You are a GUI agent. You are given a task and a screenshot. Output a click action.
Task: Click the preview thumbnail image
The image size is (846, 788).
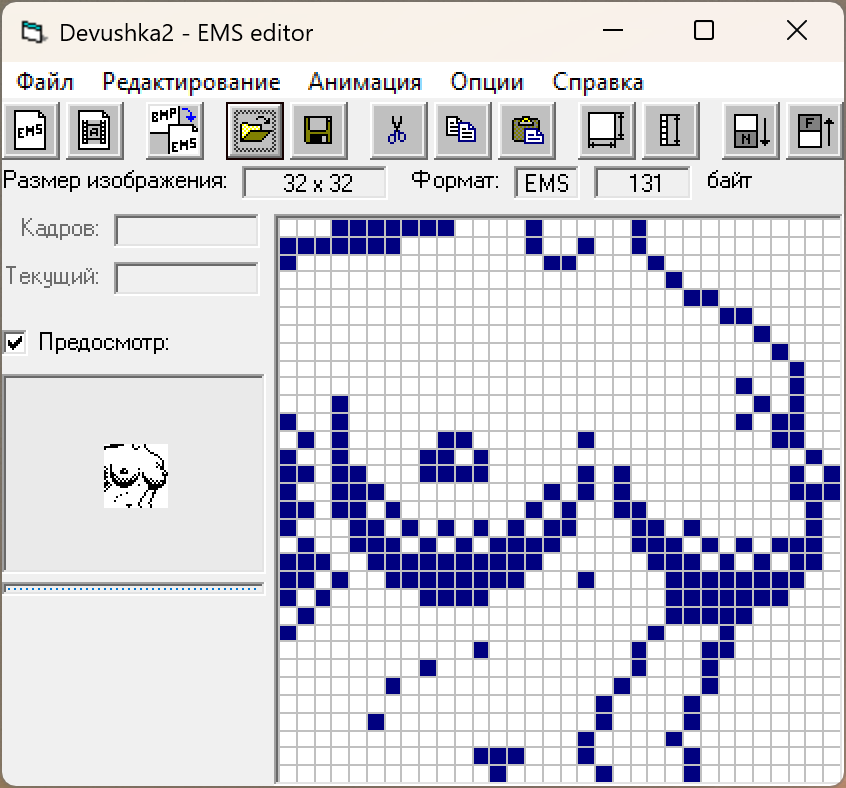(x=135, y=476)
